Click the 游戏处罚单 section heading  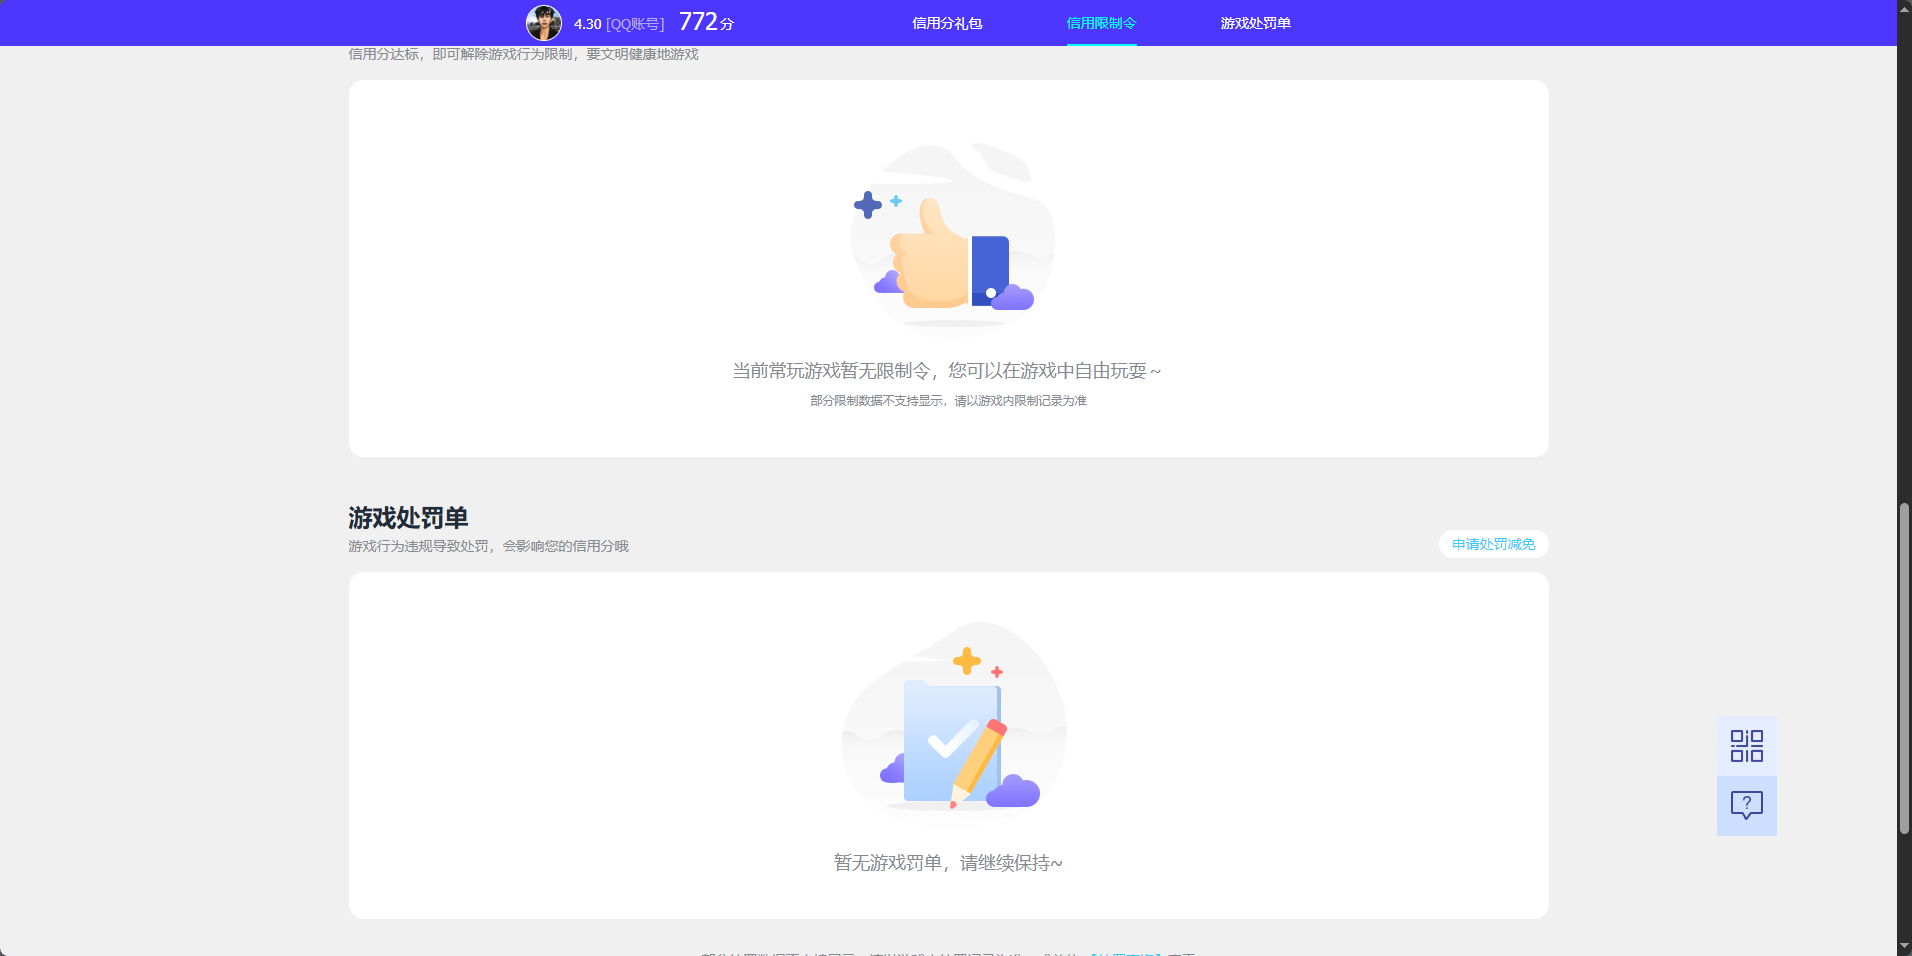pos(408,517)
